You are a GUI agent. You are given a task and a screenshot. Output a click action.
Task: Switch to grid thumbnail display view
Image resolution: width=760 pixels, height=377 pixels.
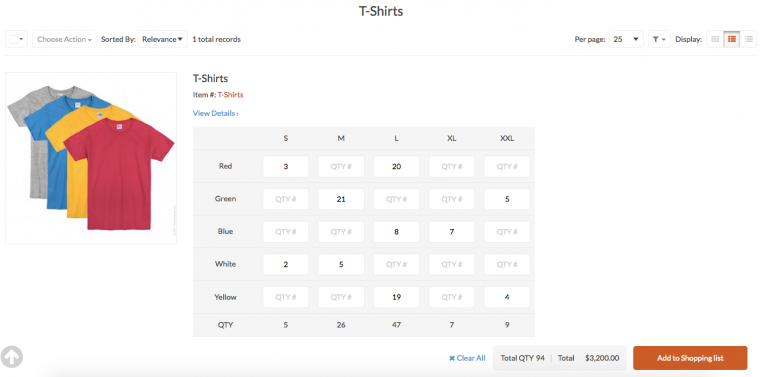pyautogui.click(x=715, y=39)
